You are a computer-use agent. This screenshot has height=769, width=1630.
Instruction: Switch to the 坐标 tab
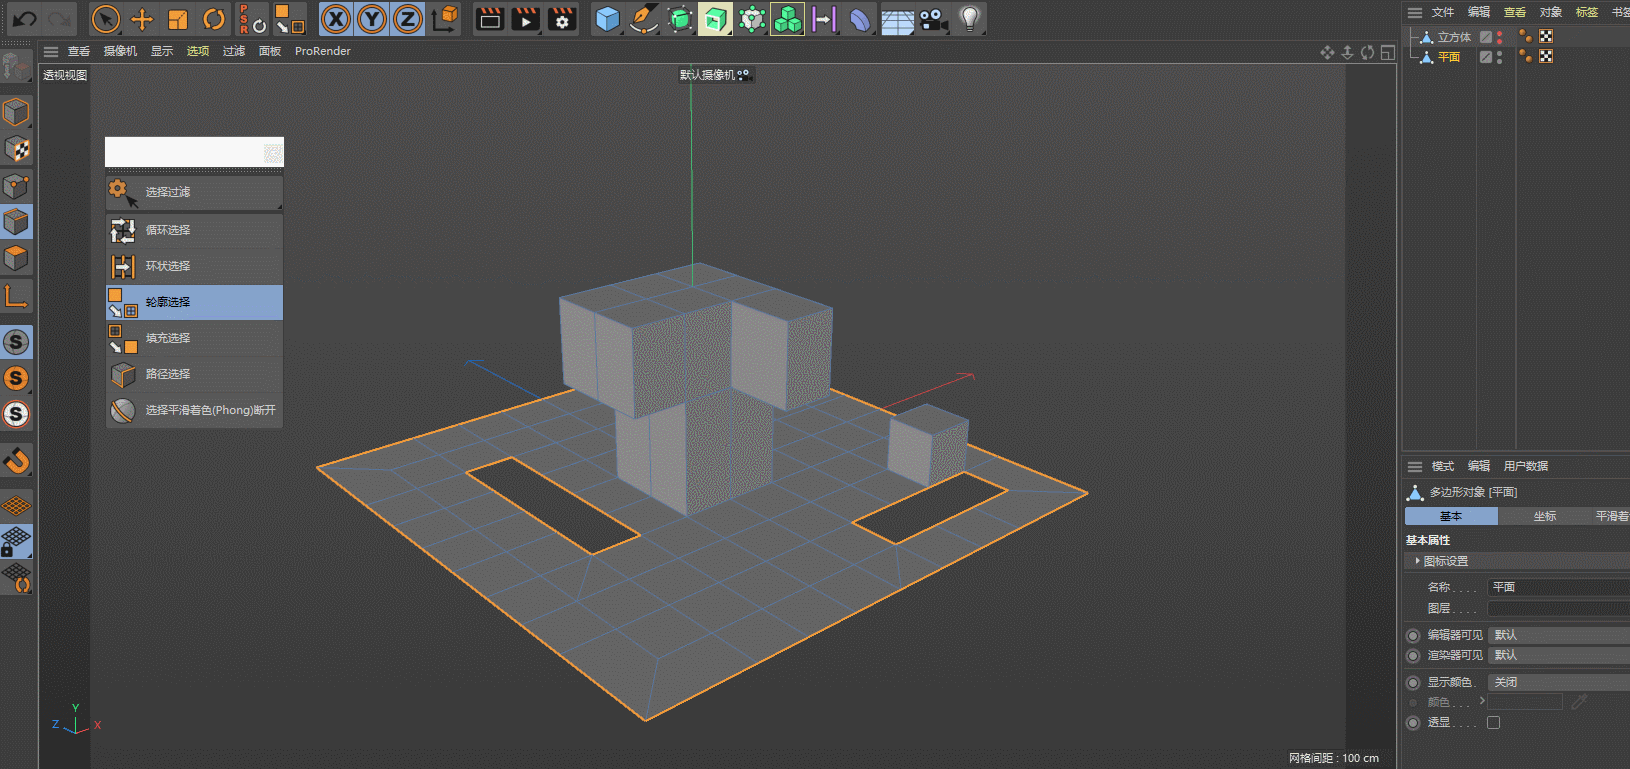pyautogui.click(x=1544, y=516)
